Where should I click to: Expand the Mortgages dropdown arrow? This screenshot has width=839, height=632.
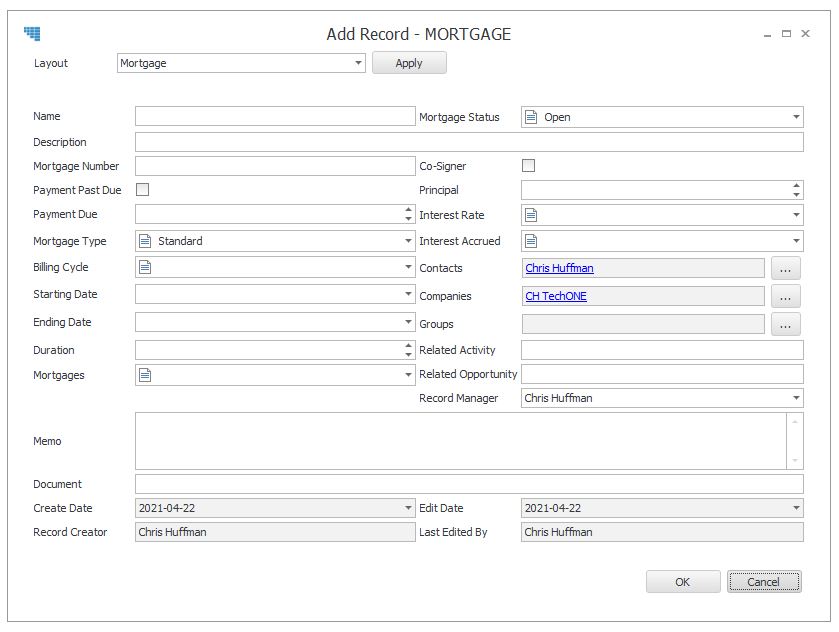click(x=408, y=375)
